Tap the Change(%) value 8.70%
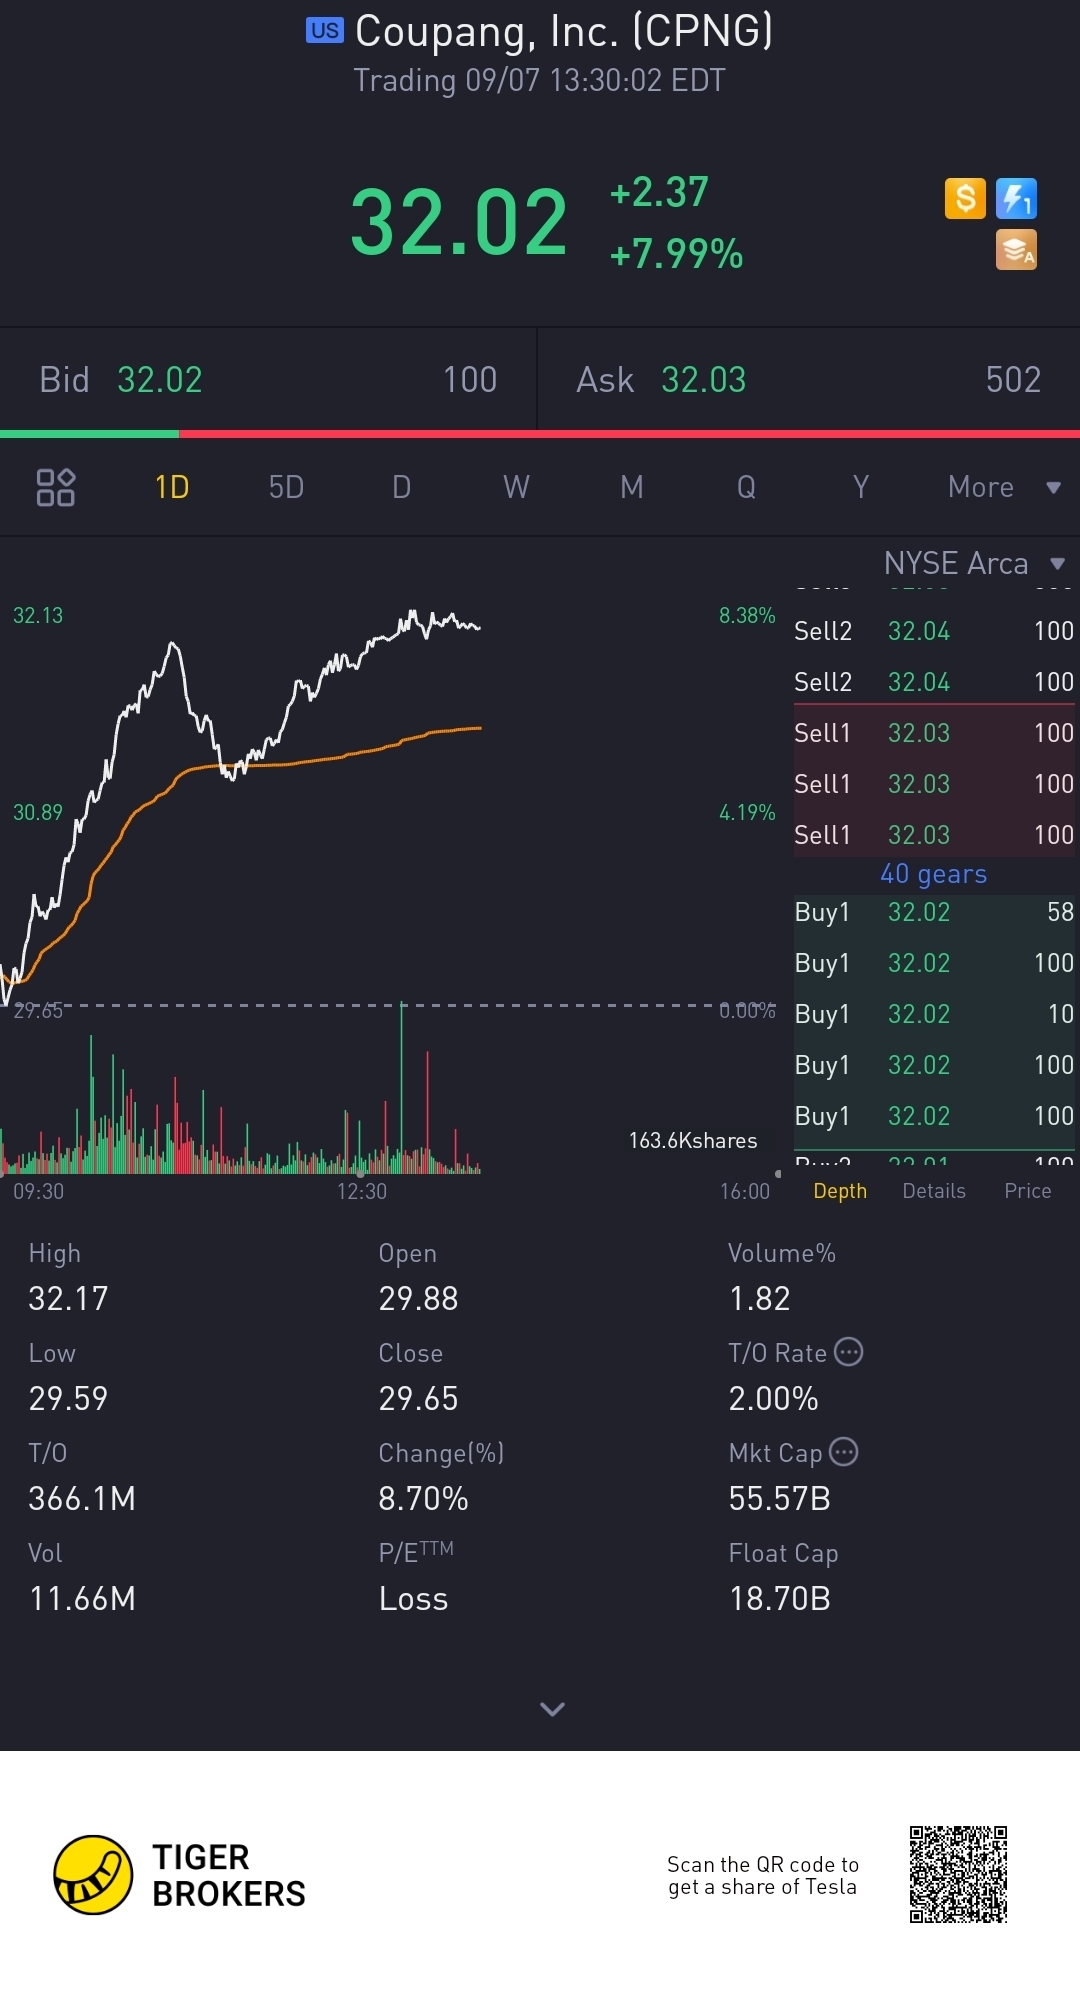Image resolution: width=1080 pixels, height=2000 pixels. click(423, 1499)
